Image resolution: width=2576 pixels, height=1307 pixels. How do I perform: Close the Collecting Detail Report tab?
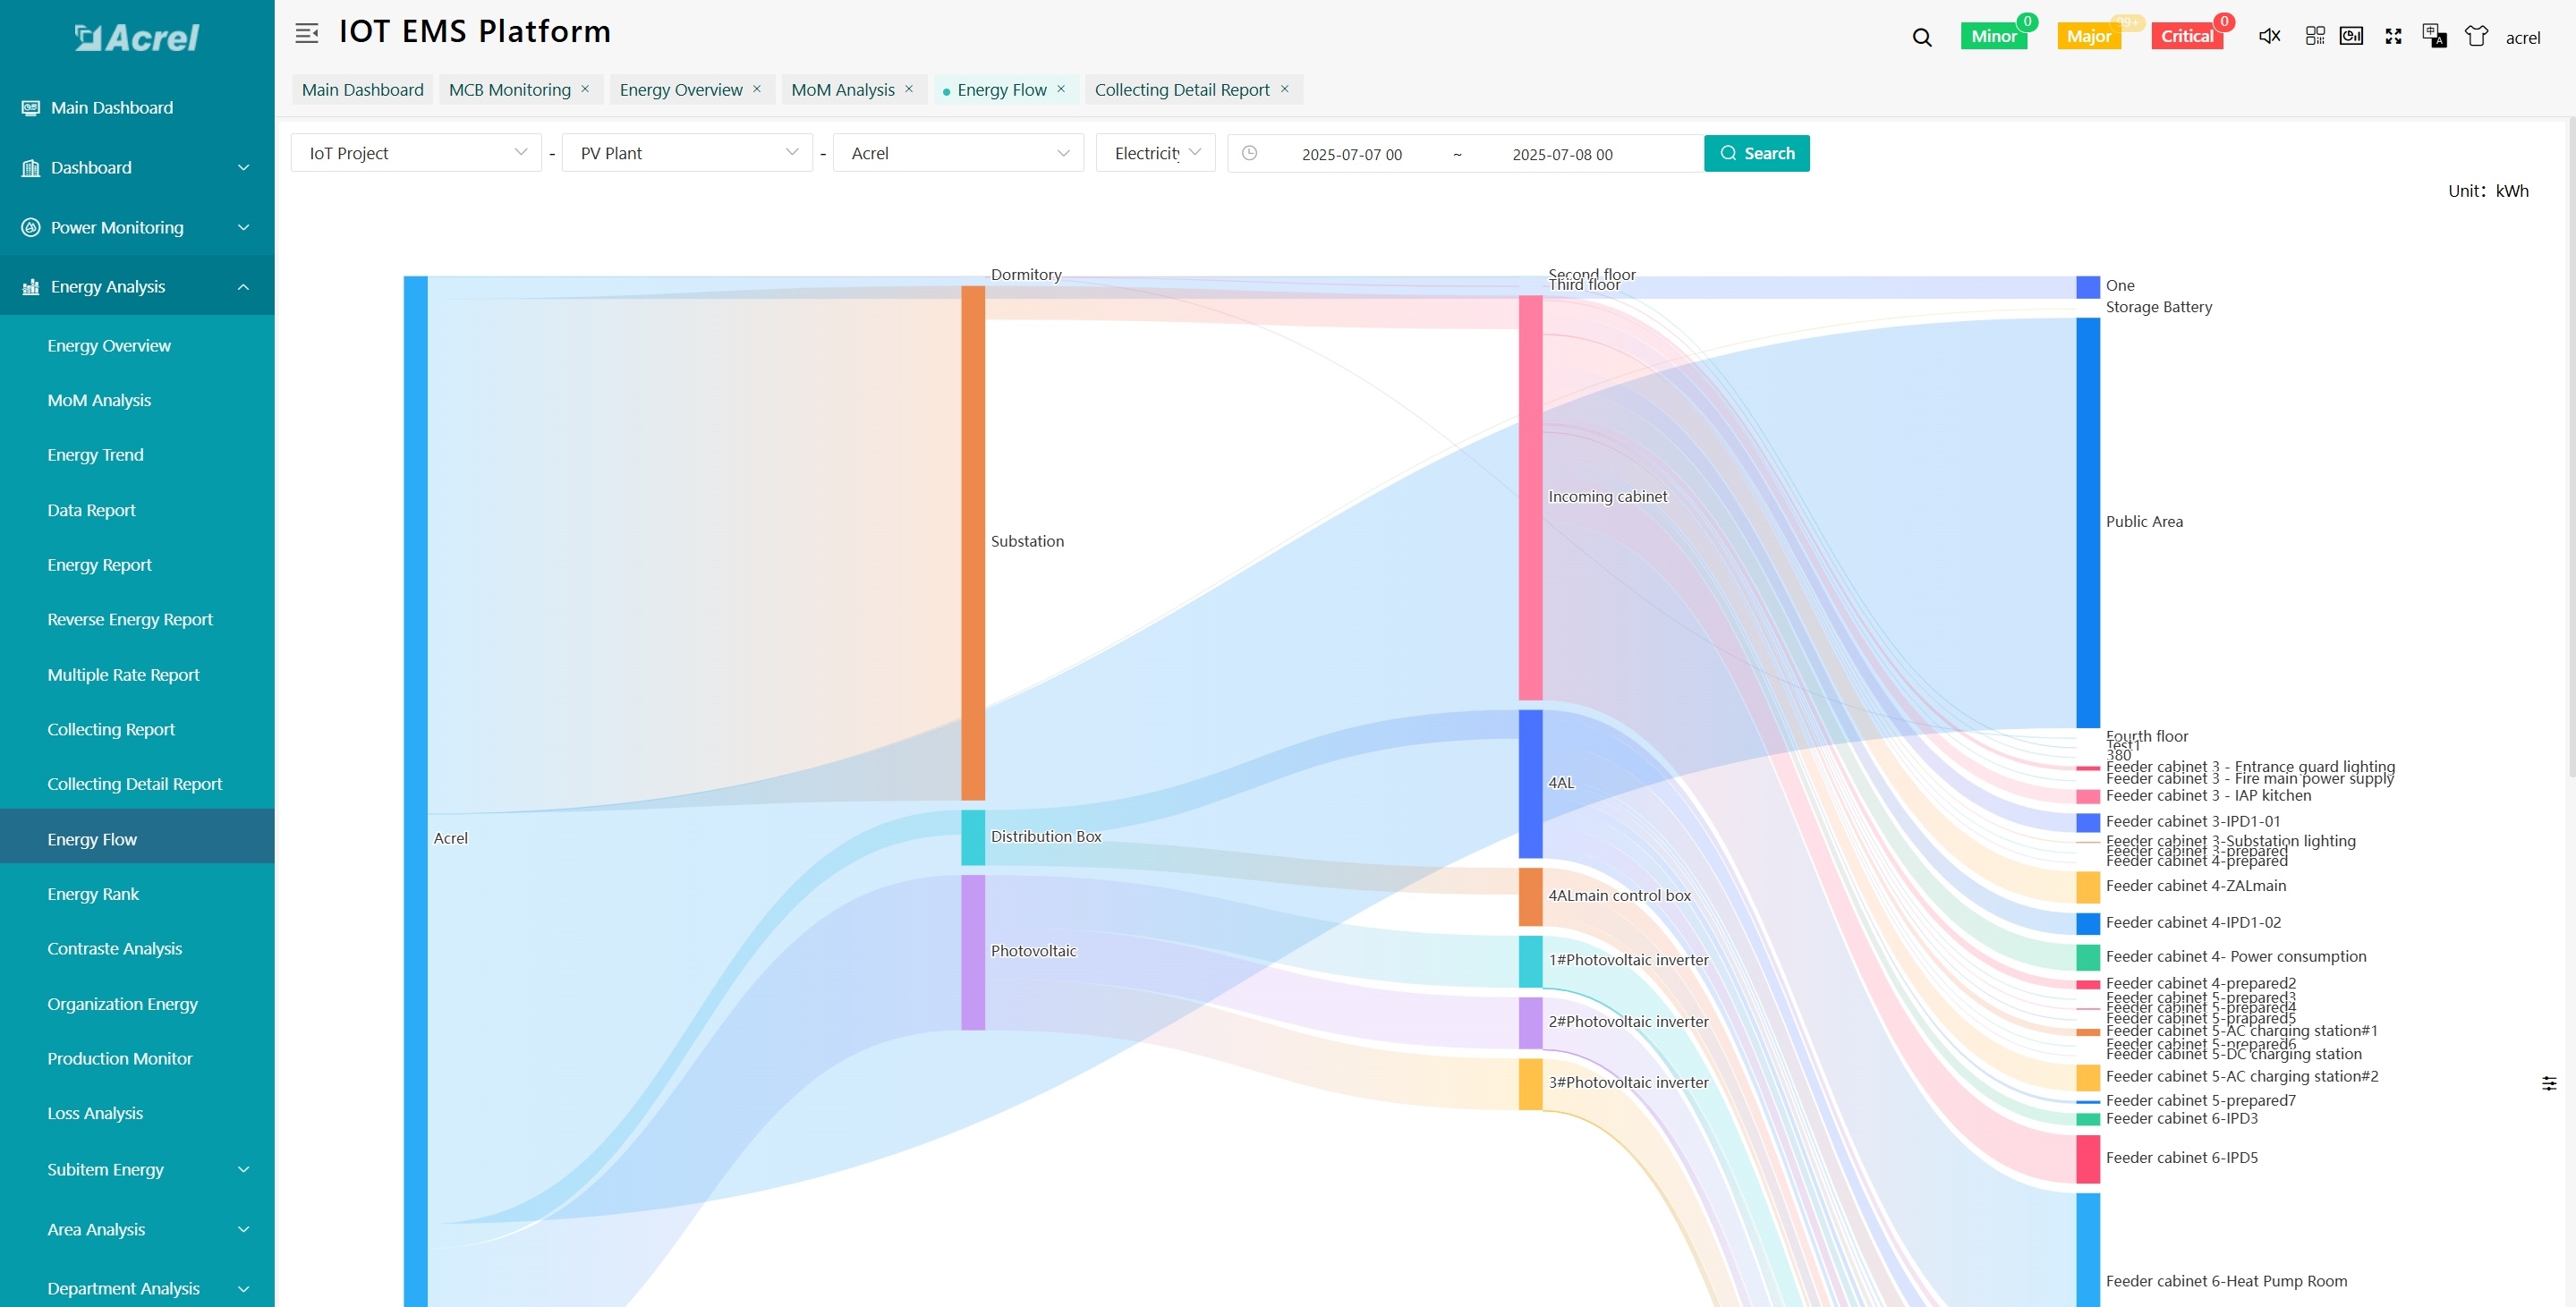point(1285,89)
